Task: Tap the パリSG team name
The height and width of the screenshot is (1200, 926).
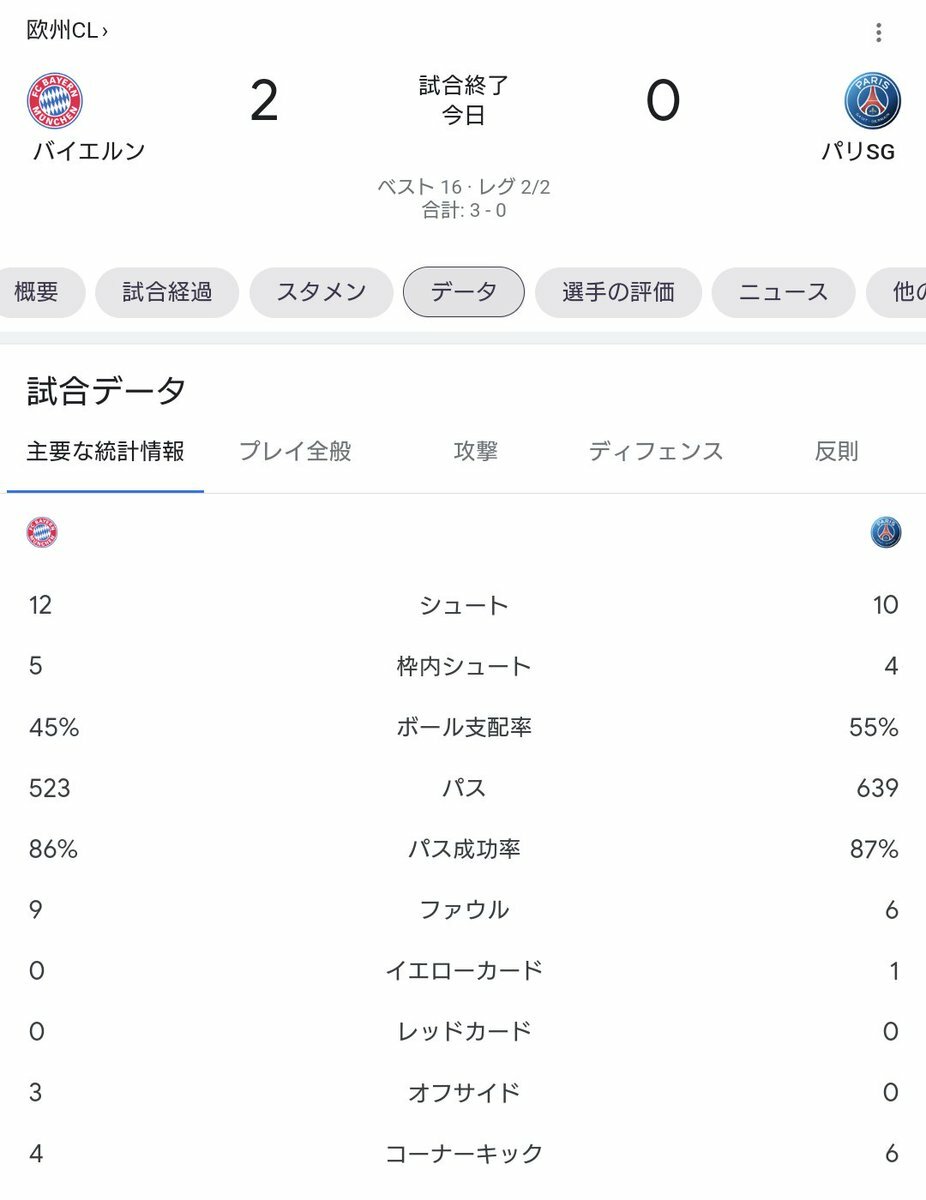Action: coord(858,152)
